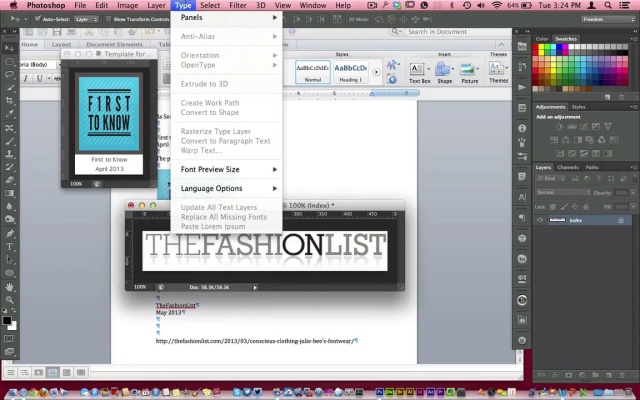Open the Freedom workspace dropdown

click(x=608, y=19)
